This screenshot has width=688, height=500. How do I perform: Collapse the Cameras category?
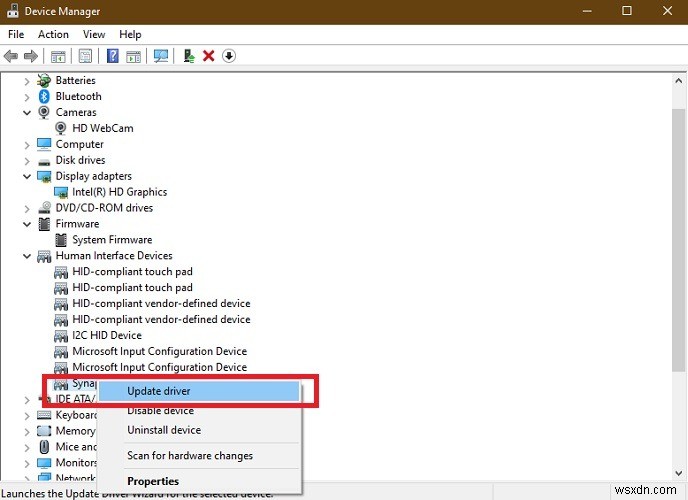pyautogui.click(x=27, y=113)
